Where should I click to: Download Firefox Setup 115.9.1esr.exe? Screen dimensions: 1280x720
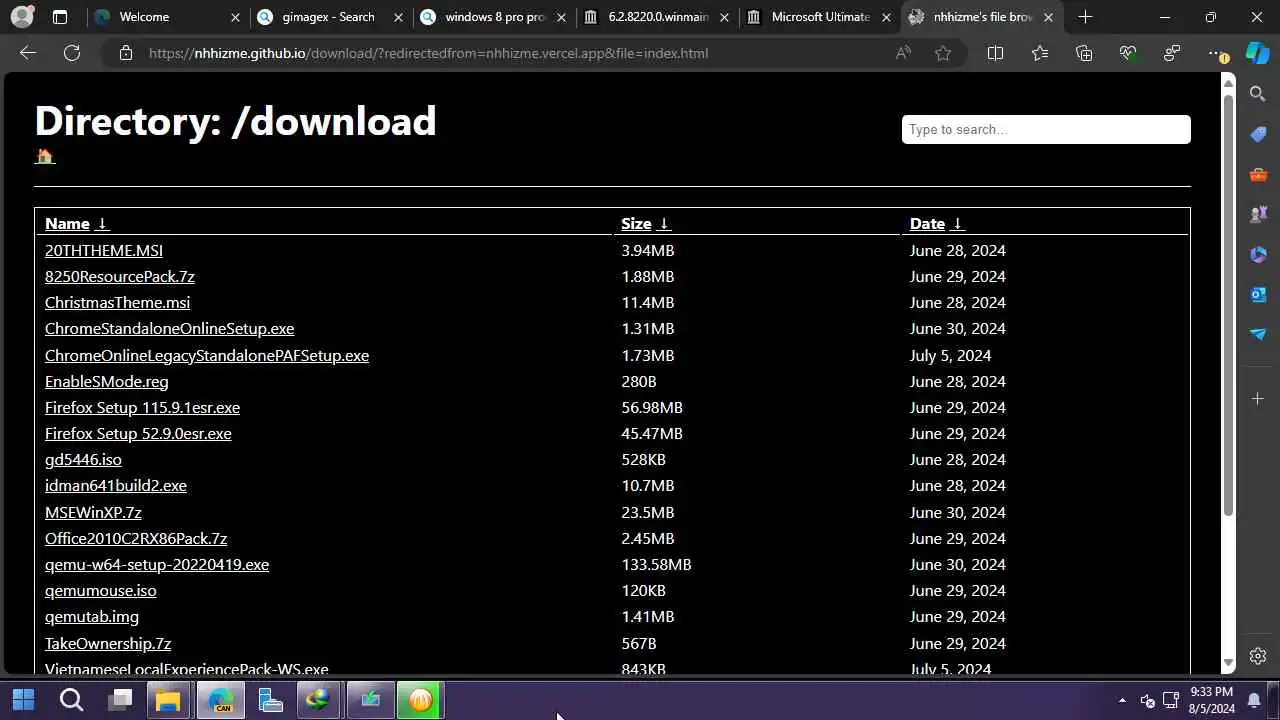pyautogui.click(x=142, y=407)
